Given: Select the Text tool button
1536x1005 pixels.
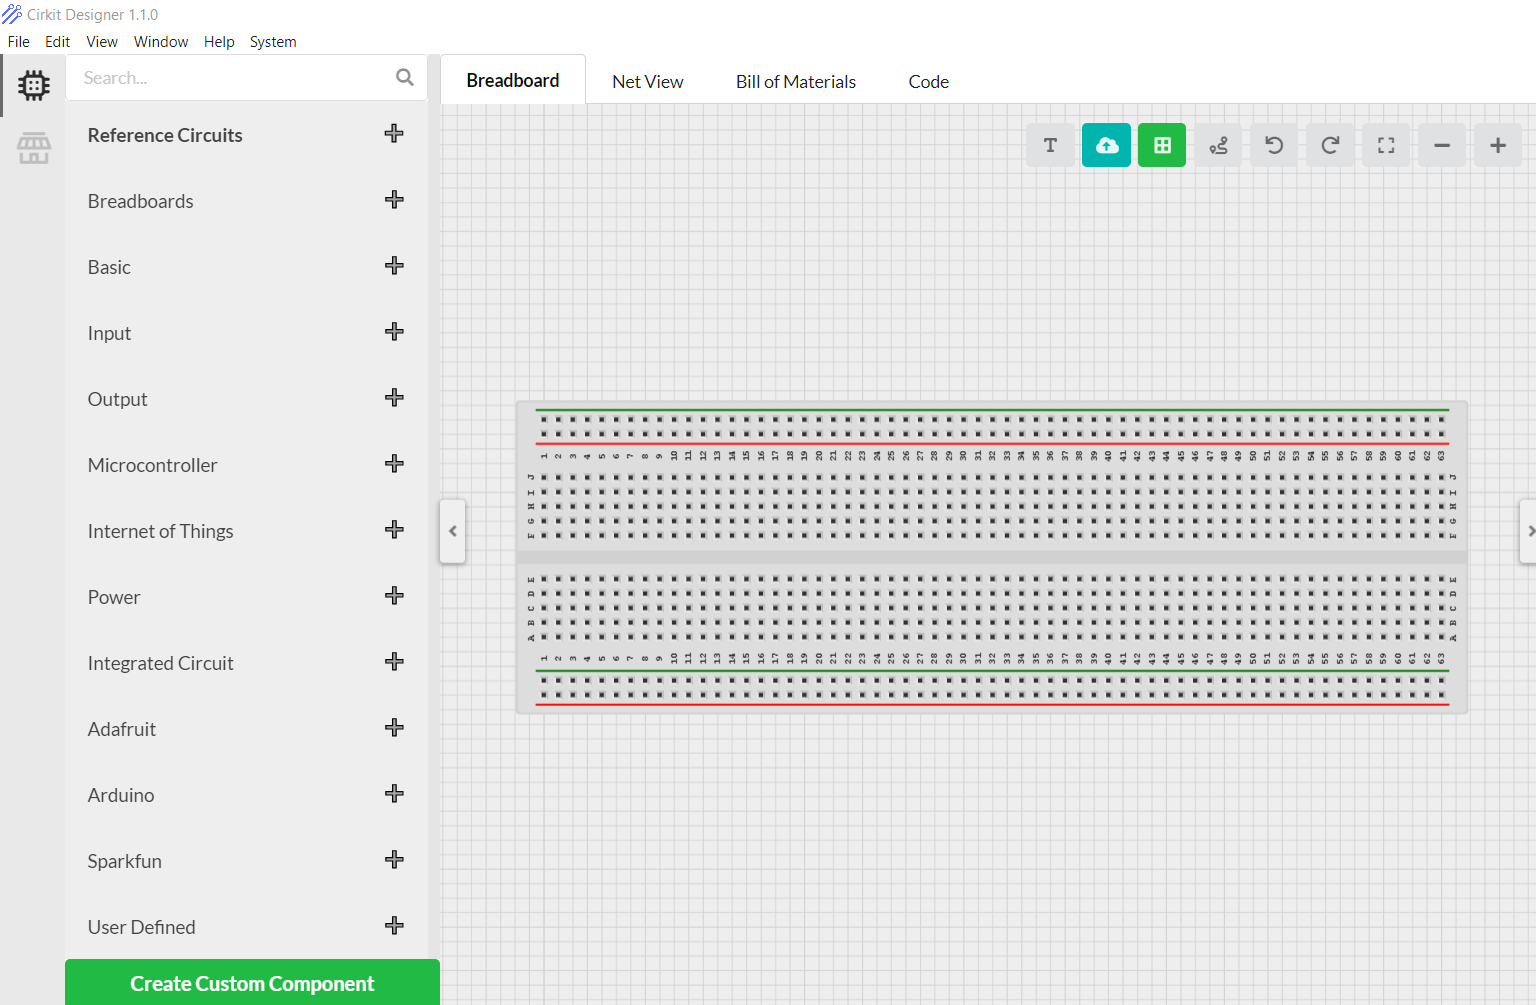Looking at the screenshot, I should [x=1050, y=145].
